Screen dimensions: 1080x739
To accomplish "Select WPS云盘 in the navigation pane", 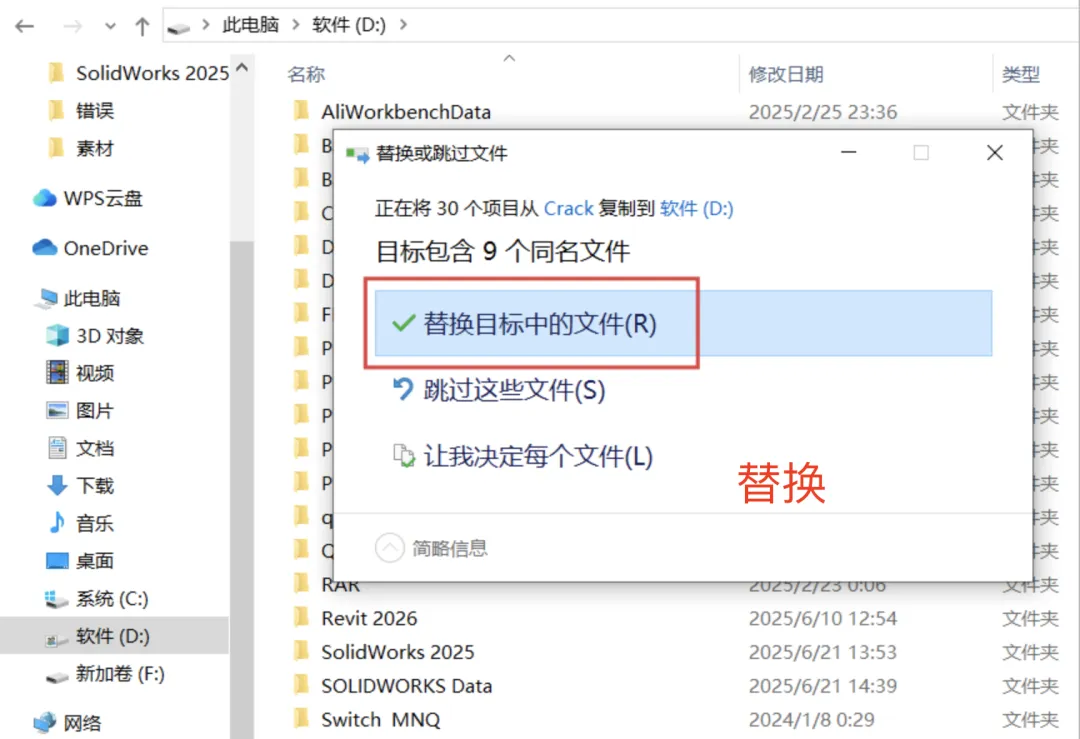I will [88, 198].
